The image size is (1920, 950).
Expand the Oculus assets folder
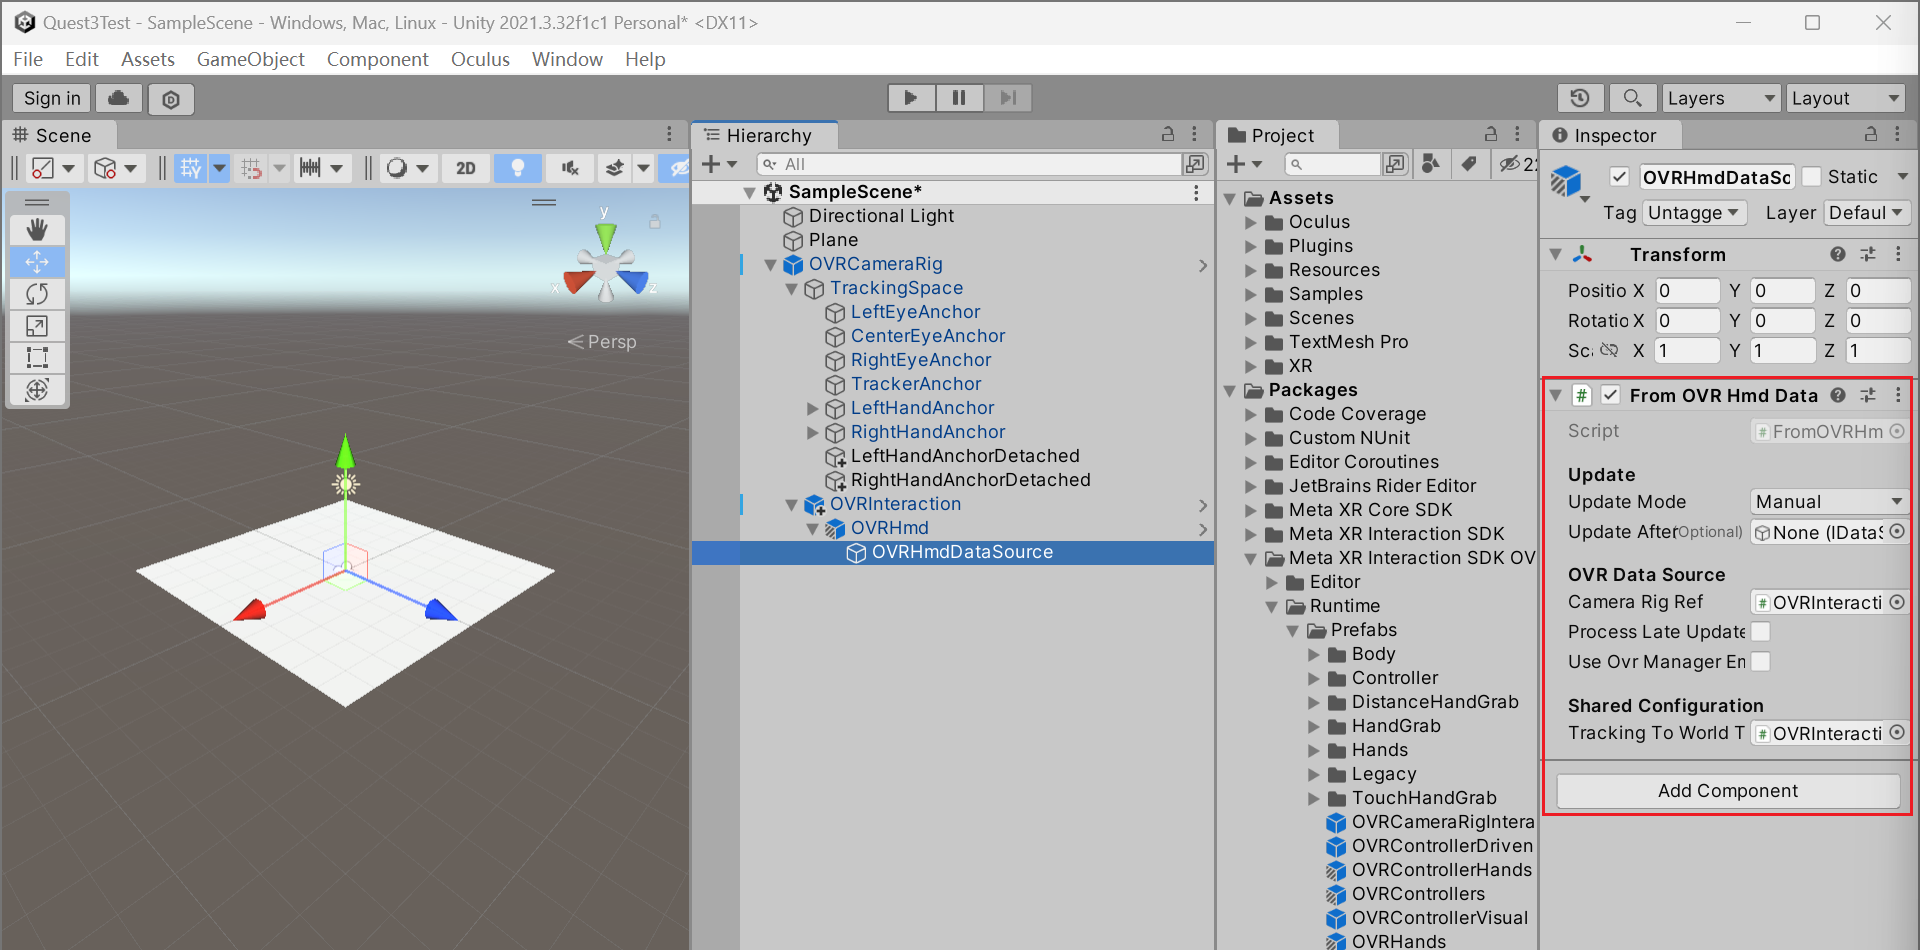(x=1251, y=222)
